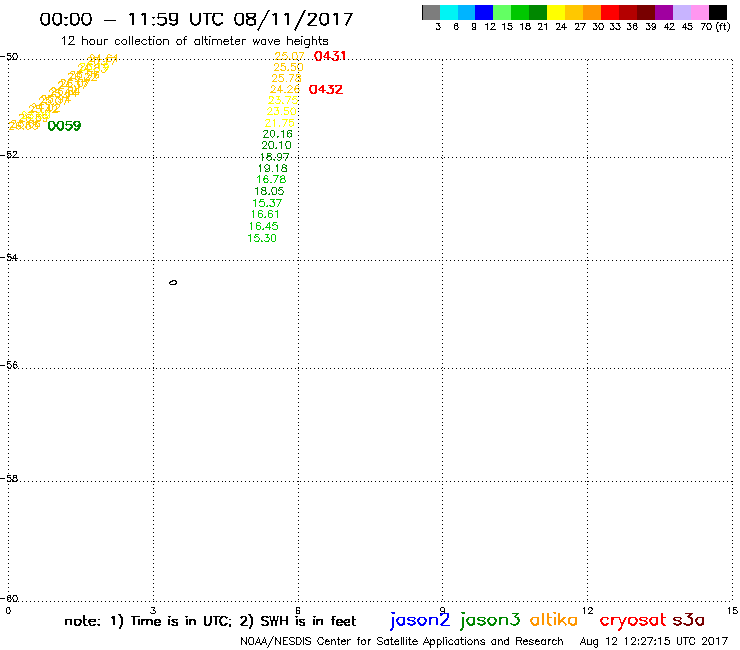Click the latitude label -58

[9, 479]
